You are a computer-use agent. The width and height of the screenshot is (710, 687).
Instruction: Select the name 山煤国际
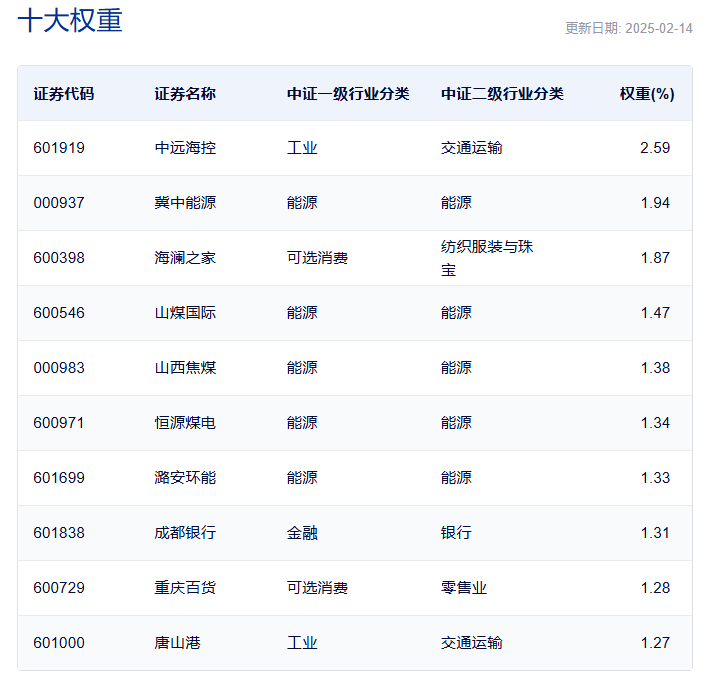[x=185, y=313]
